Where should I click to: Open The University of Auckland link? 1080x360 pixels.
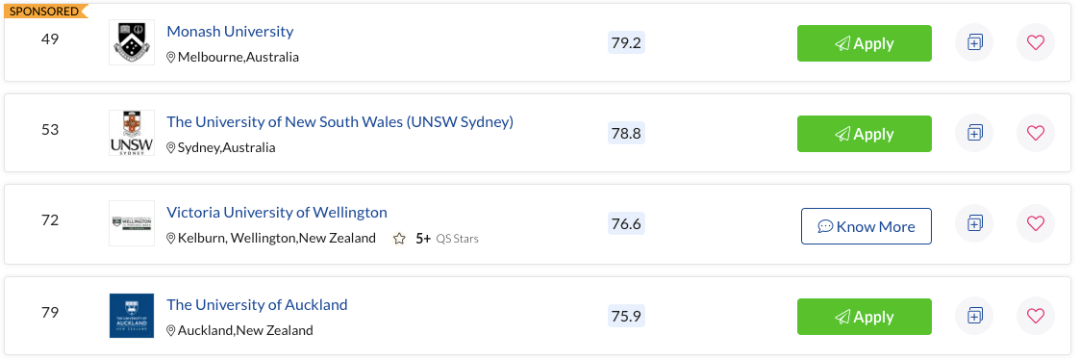pos(257,304)
